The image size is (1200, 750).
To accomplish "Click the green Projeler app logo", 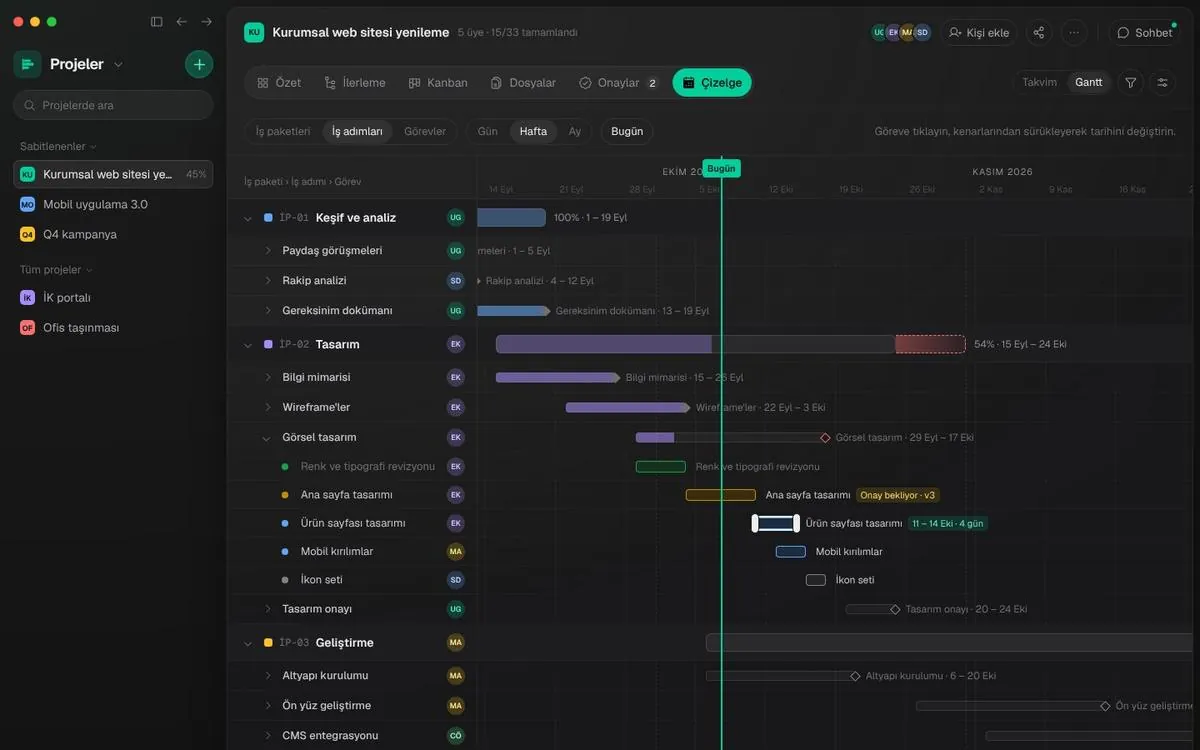I will click(x=27, y=64).
